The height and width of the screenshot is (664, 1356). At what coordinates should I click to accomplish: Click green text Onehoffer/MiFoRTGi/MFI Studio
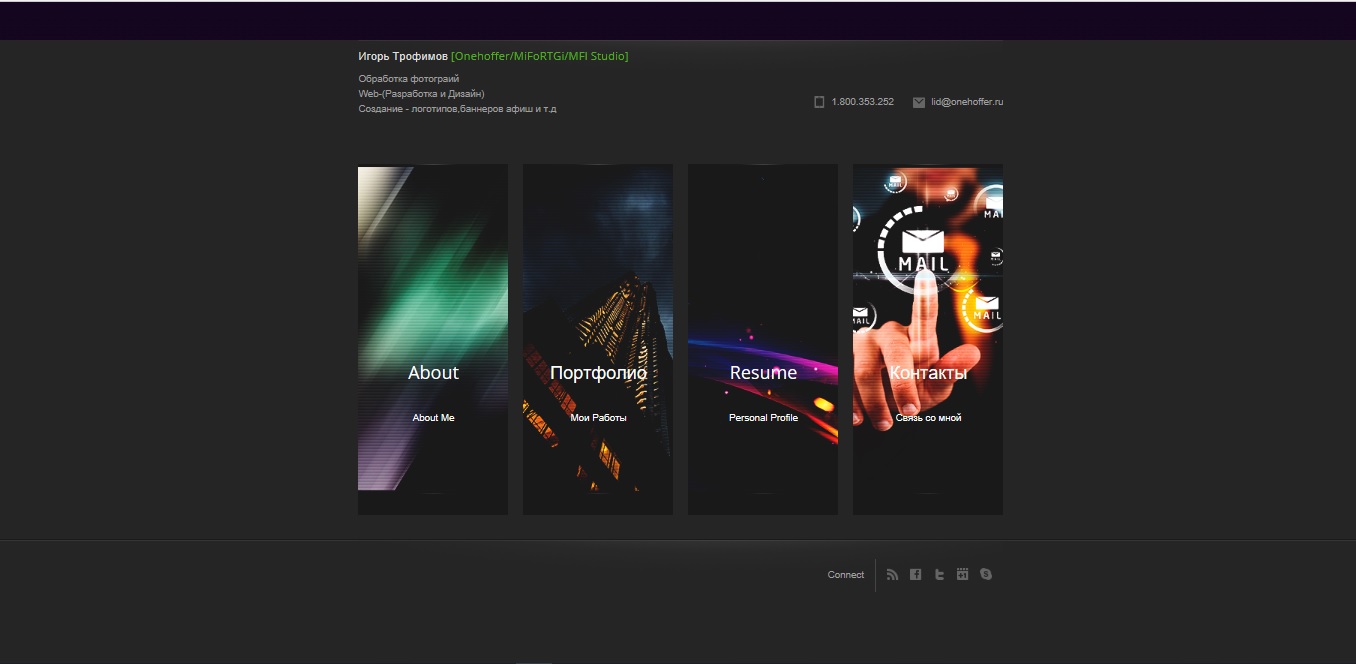coord(540,56)
